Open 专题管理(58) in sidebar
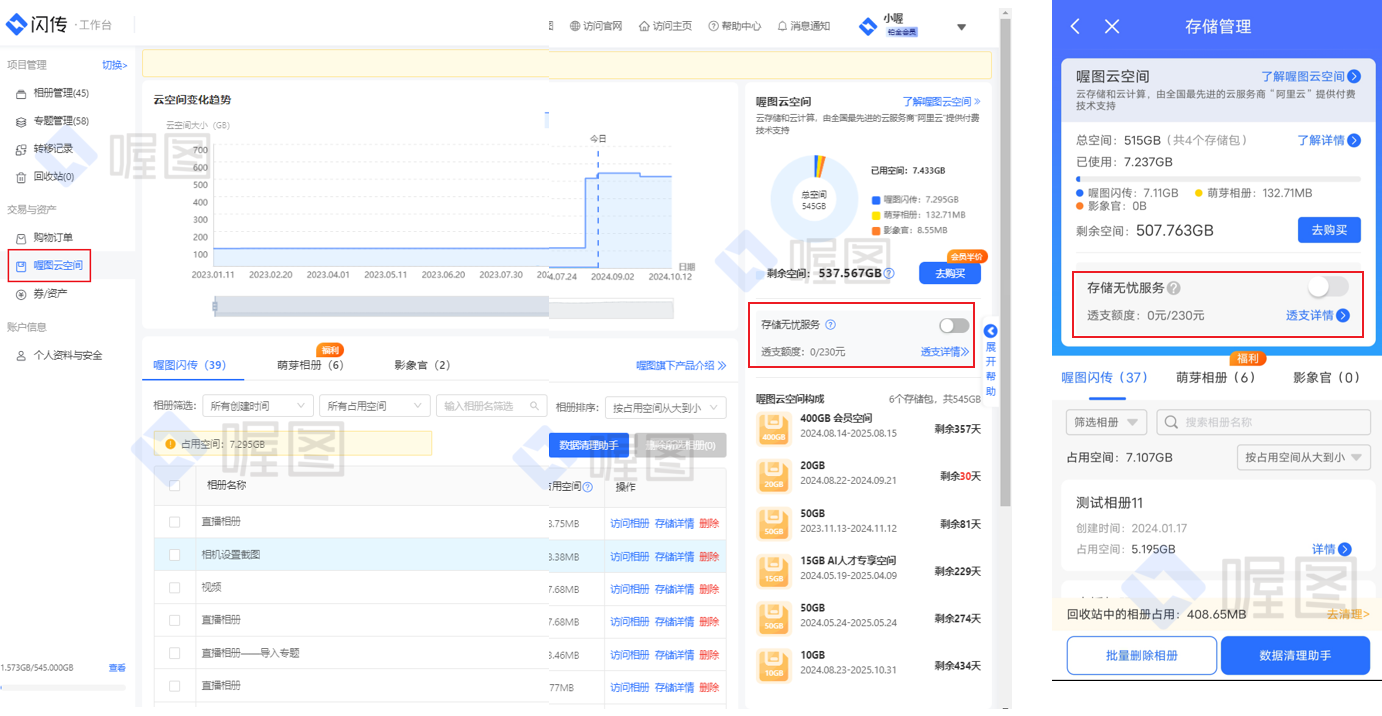 pyautogui.click(x=60, y=121)
